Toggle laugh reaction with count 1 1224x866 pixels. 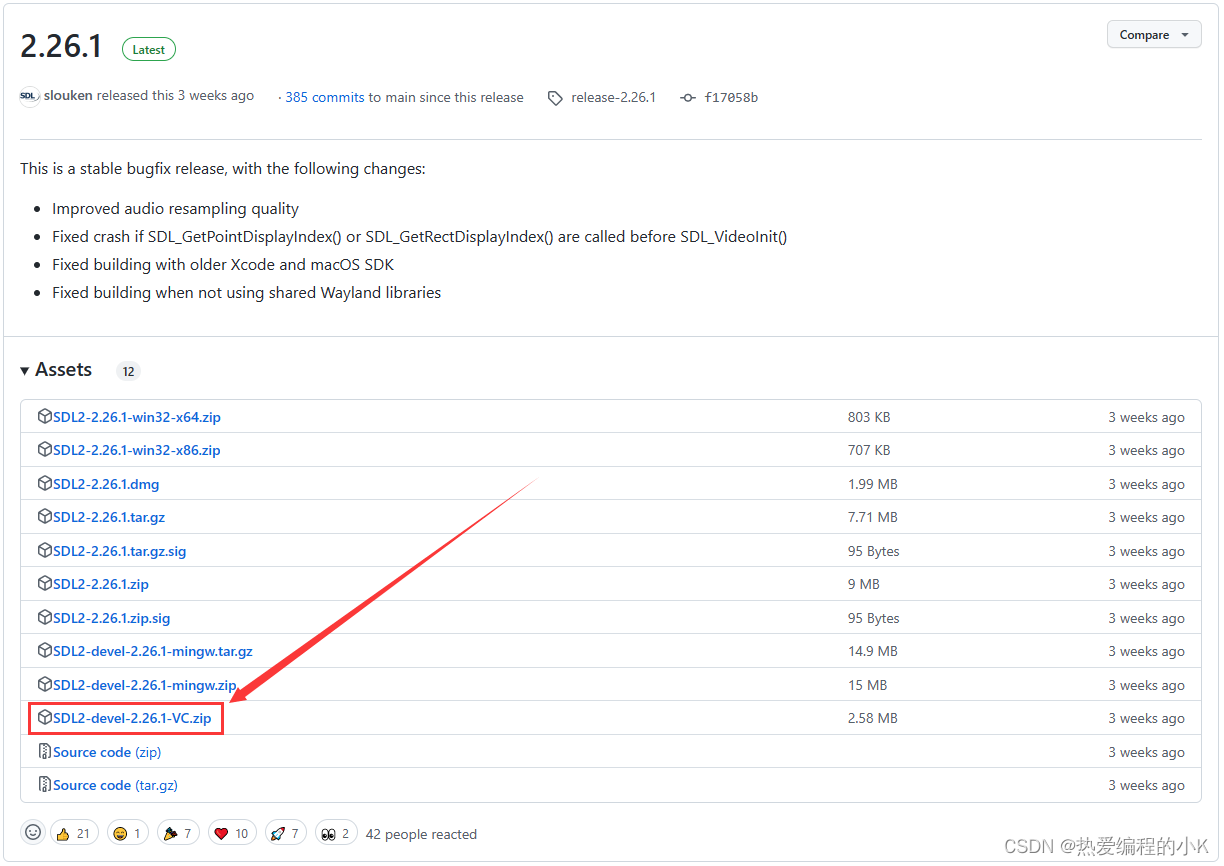[126, 833]
